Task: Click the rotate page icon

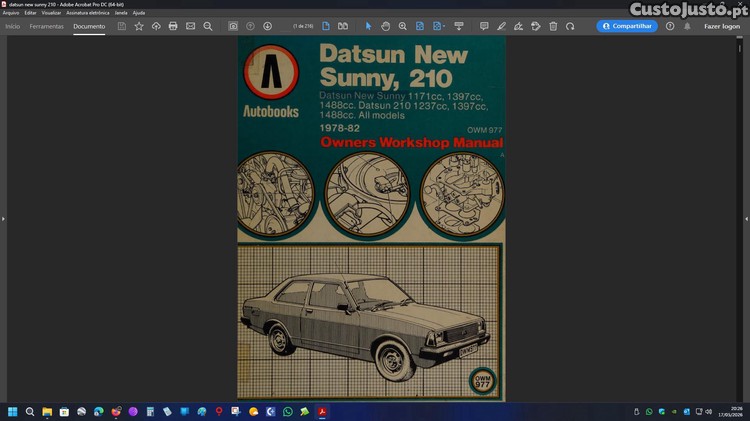Action: (x=570, y=26)
